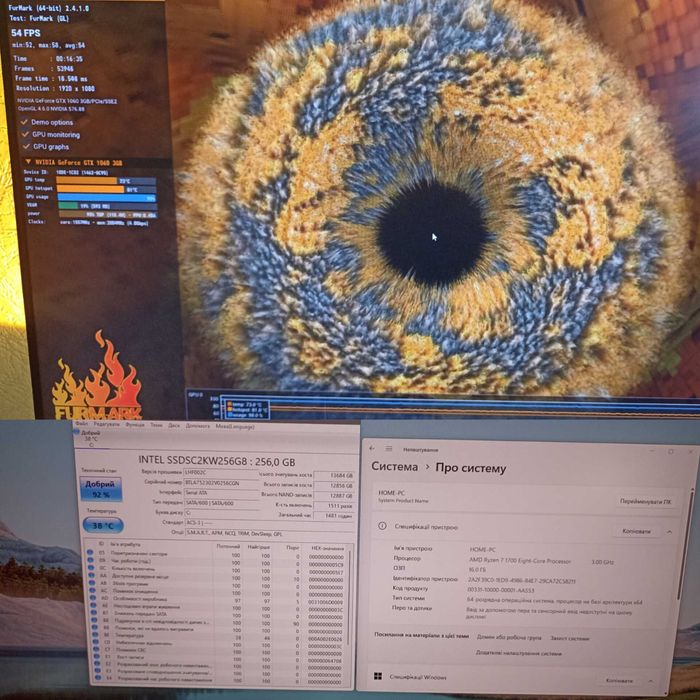
Task: Go back in the Settings window
Action: tap(372, 448)
